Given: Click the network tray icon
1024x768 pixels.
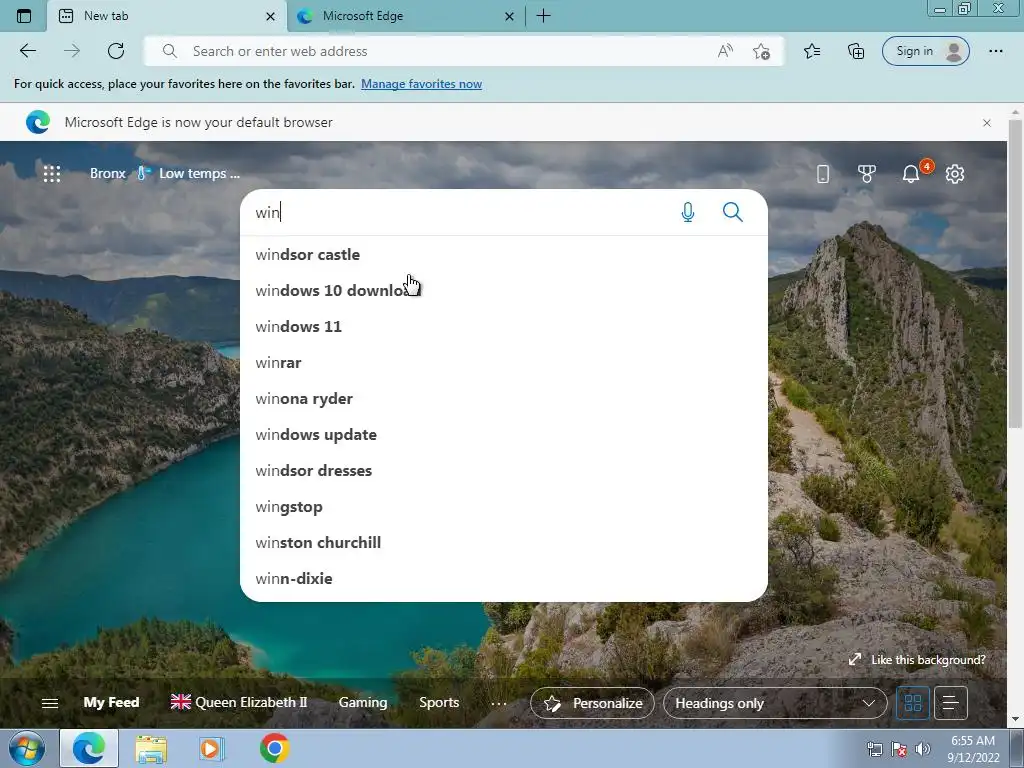Looking at the screenshot, I should tap(874, 749).
